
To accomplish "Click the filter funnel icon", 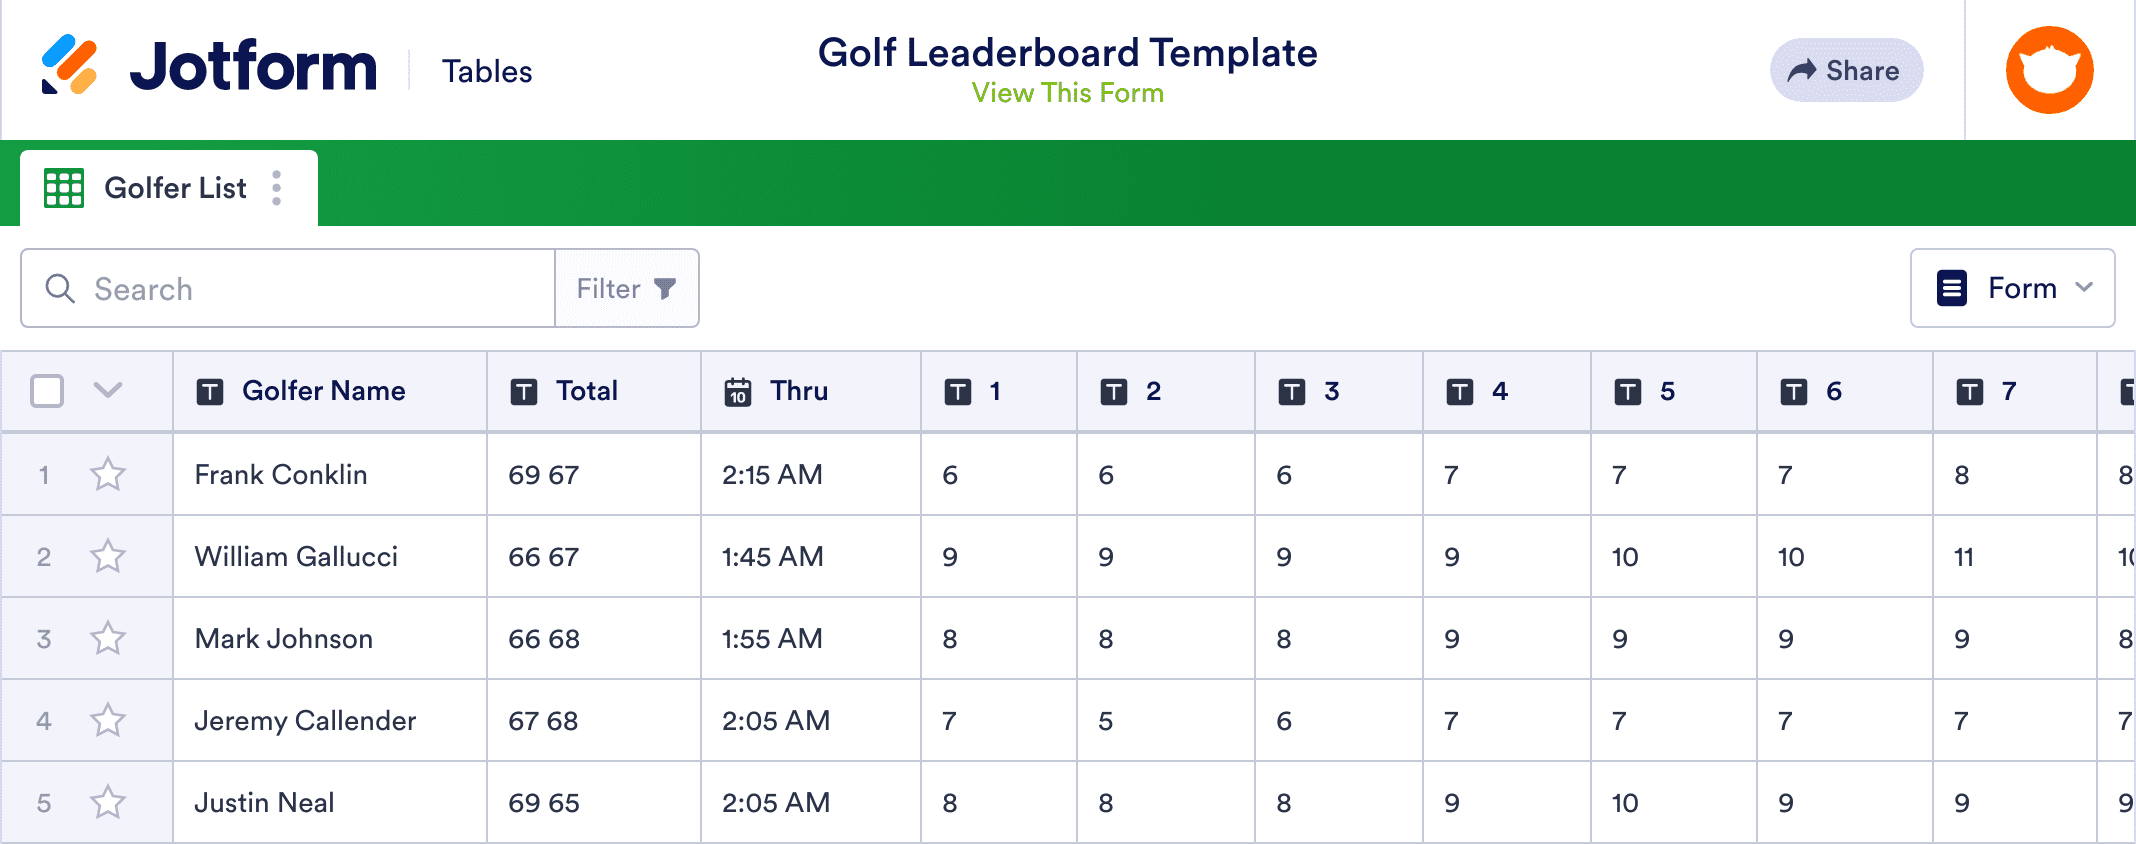I will pyautogui.click(x=665, y=289).
